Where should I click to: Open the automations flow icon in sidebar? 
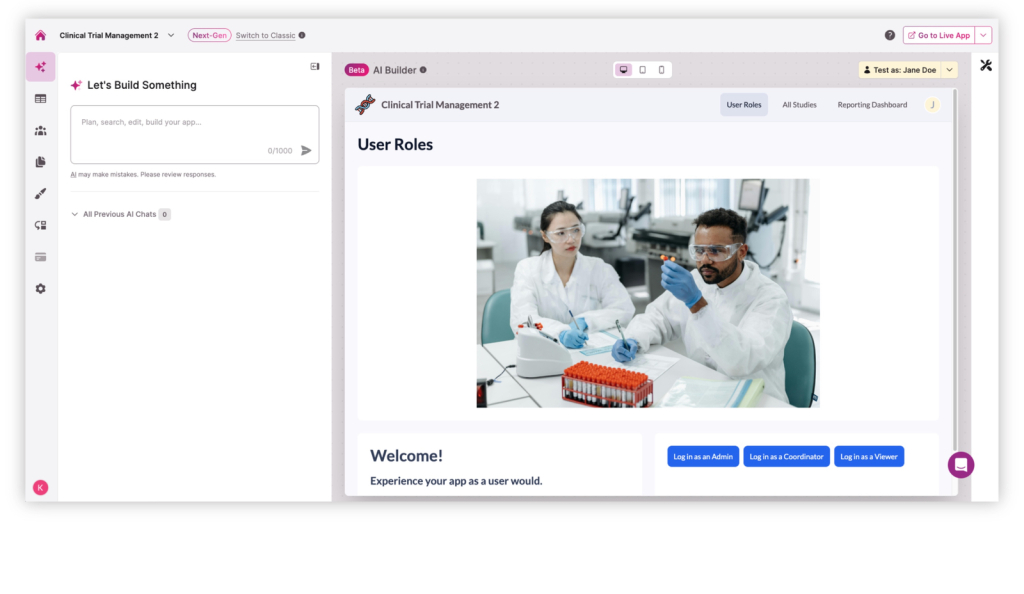(40, 225)
